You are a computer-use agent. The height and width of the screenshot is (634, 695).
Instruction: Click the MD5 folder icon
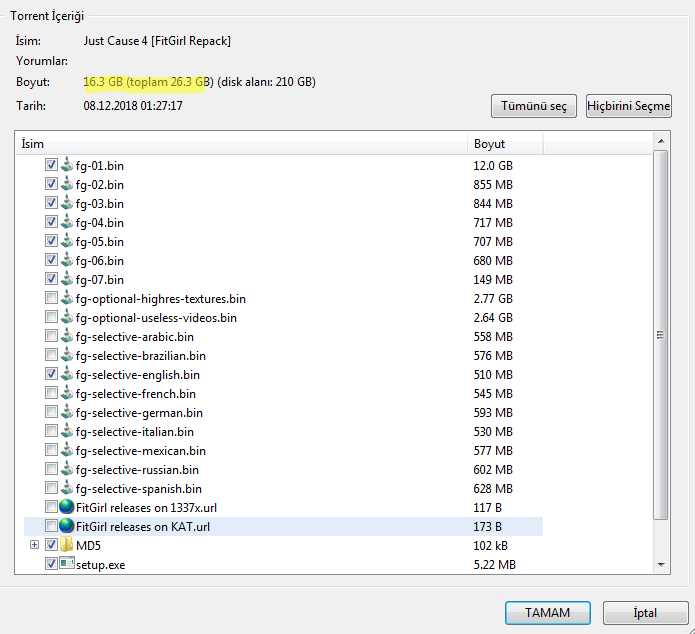67,545
